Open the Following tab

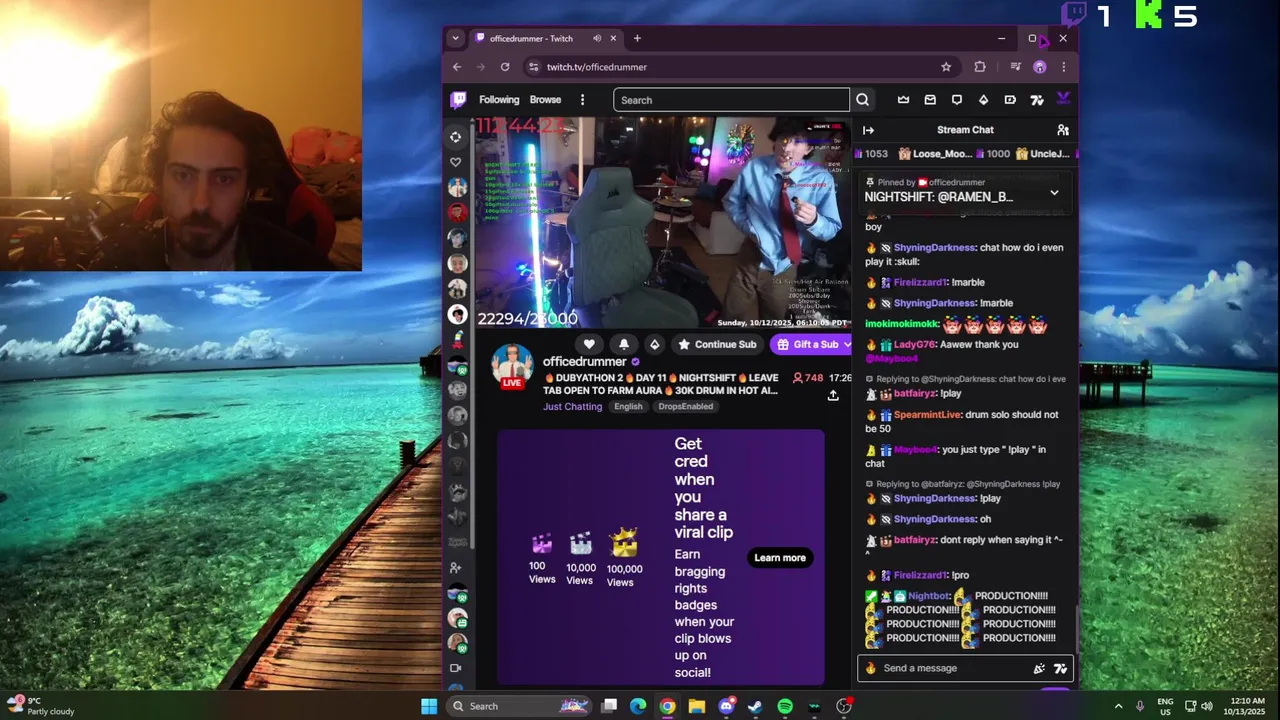point(499,100)
